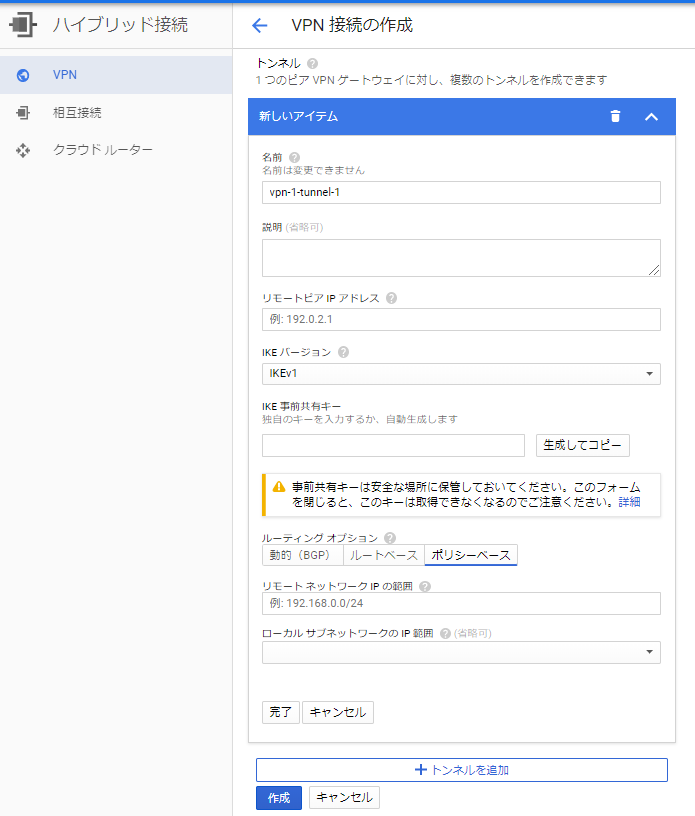
Task: Click the トンネルを追加 button
Action: (461, 770)
